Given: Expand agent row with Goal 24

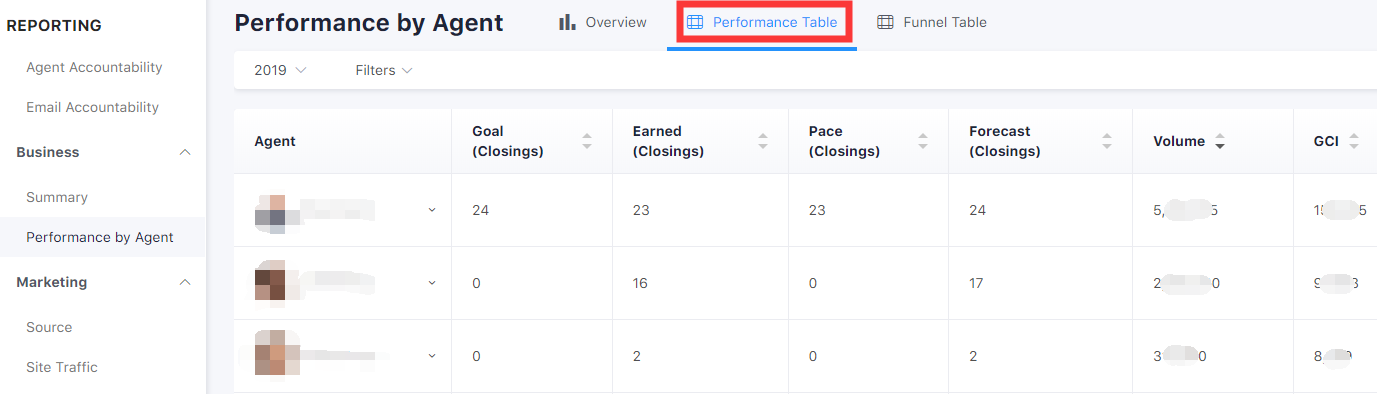Looking at the screenshot, I should tap(432, 210).
